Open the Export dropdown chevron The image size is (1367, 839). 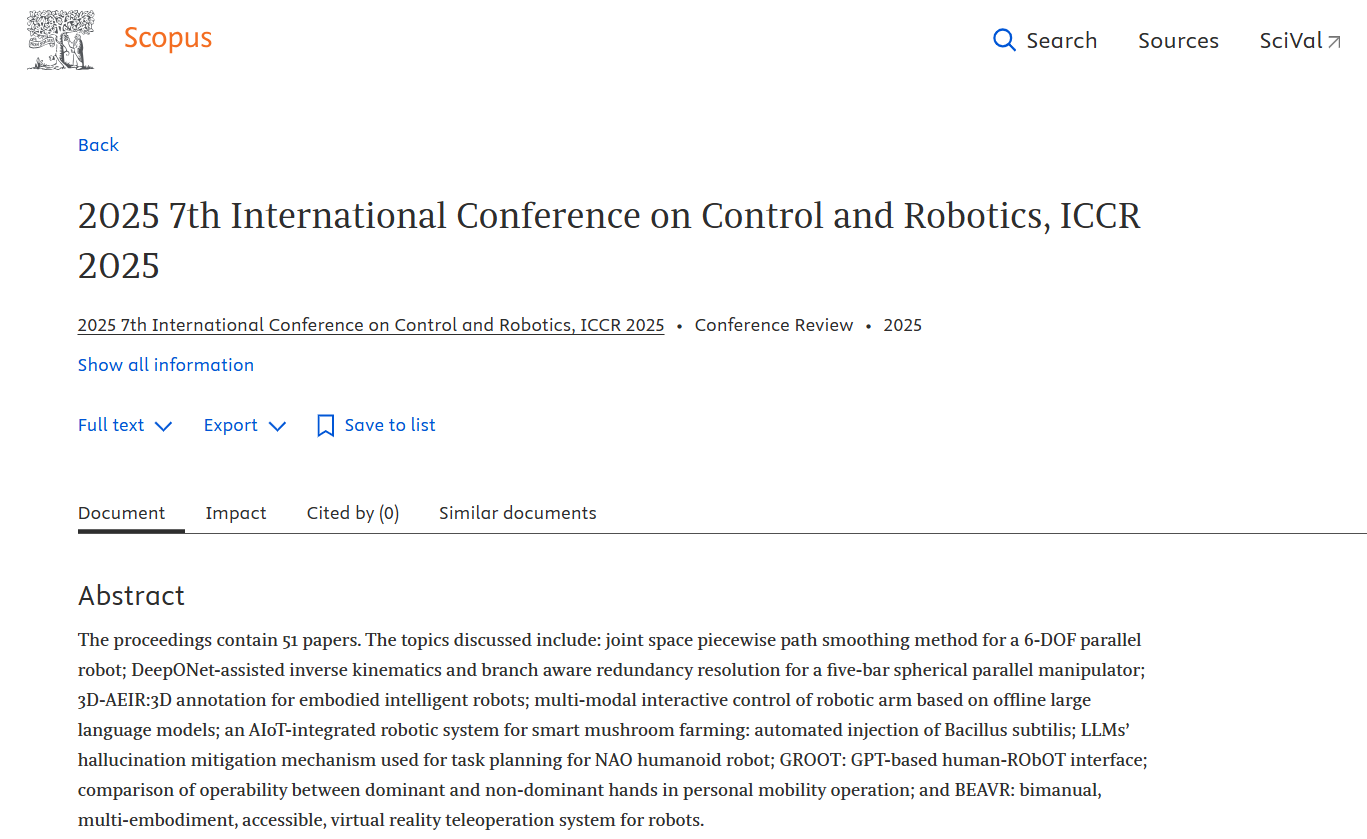[278, 426]
